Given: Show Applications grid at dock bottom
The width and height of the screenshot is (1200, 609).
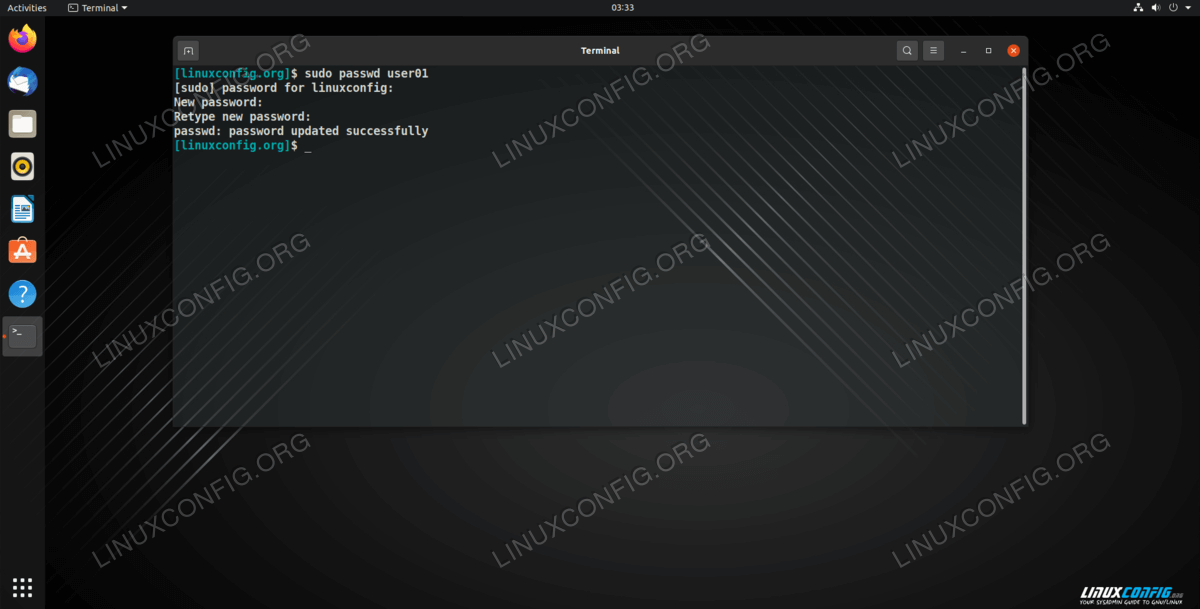Looking at the screenshot, I should (22, 587).
